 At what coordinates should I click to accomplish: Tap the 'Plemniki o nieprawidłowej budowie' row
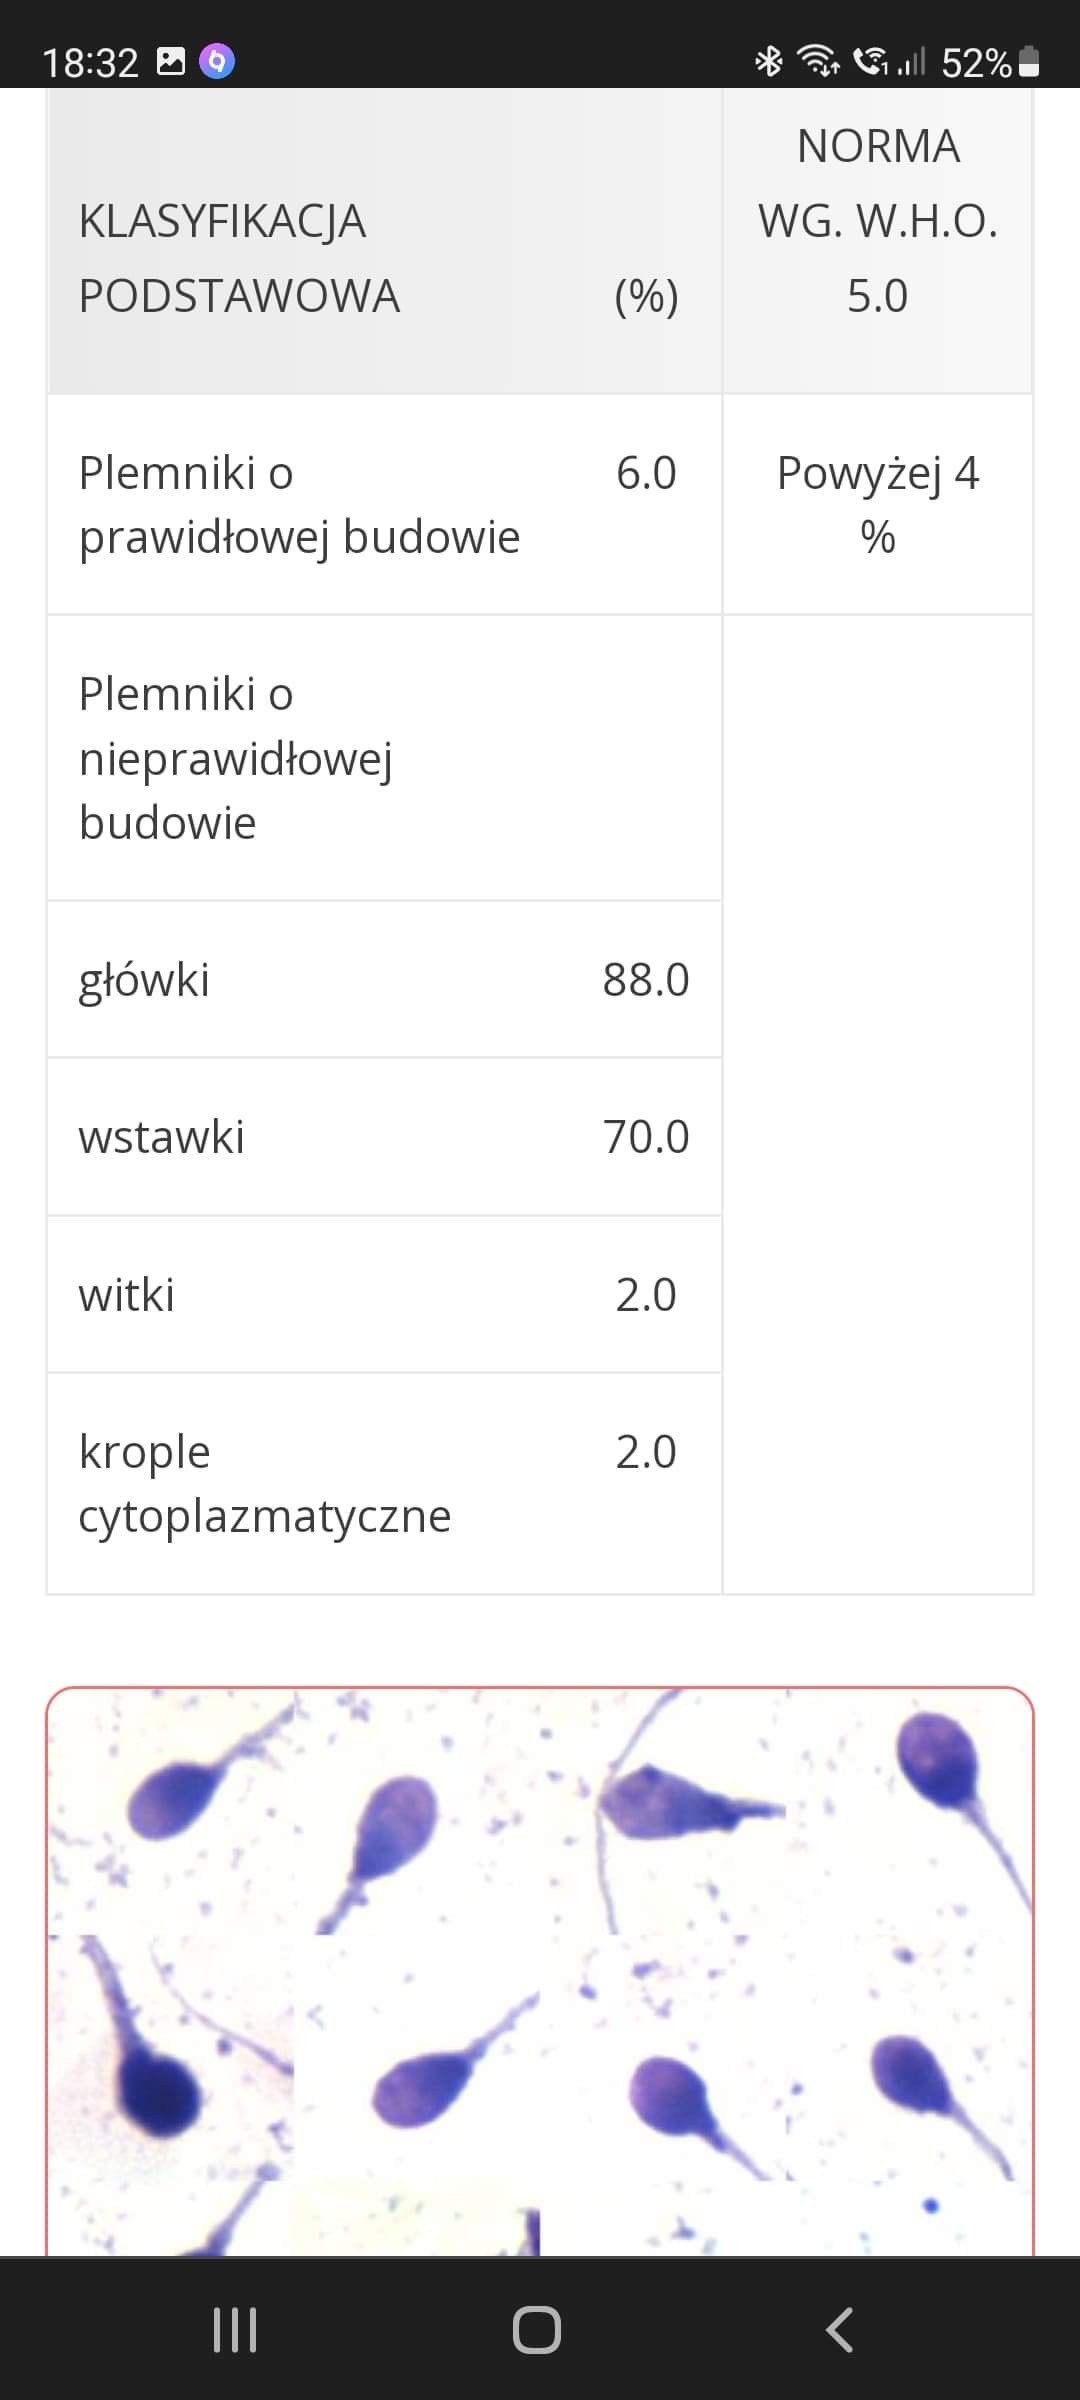(236, 758)
